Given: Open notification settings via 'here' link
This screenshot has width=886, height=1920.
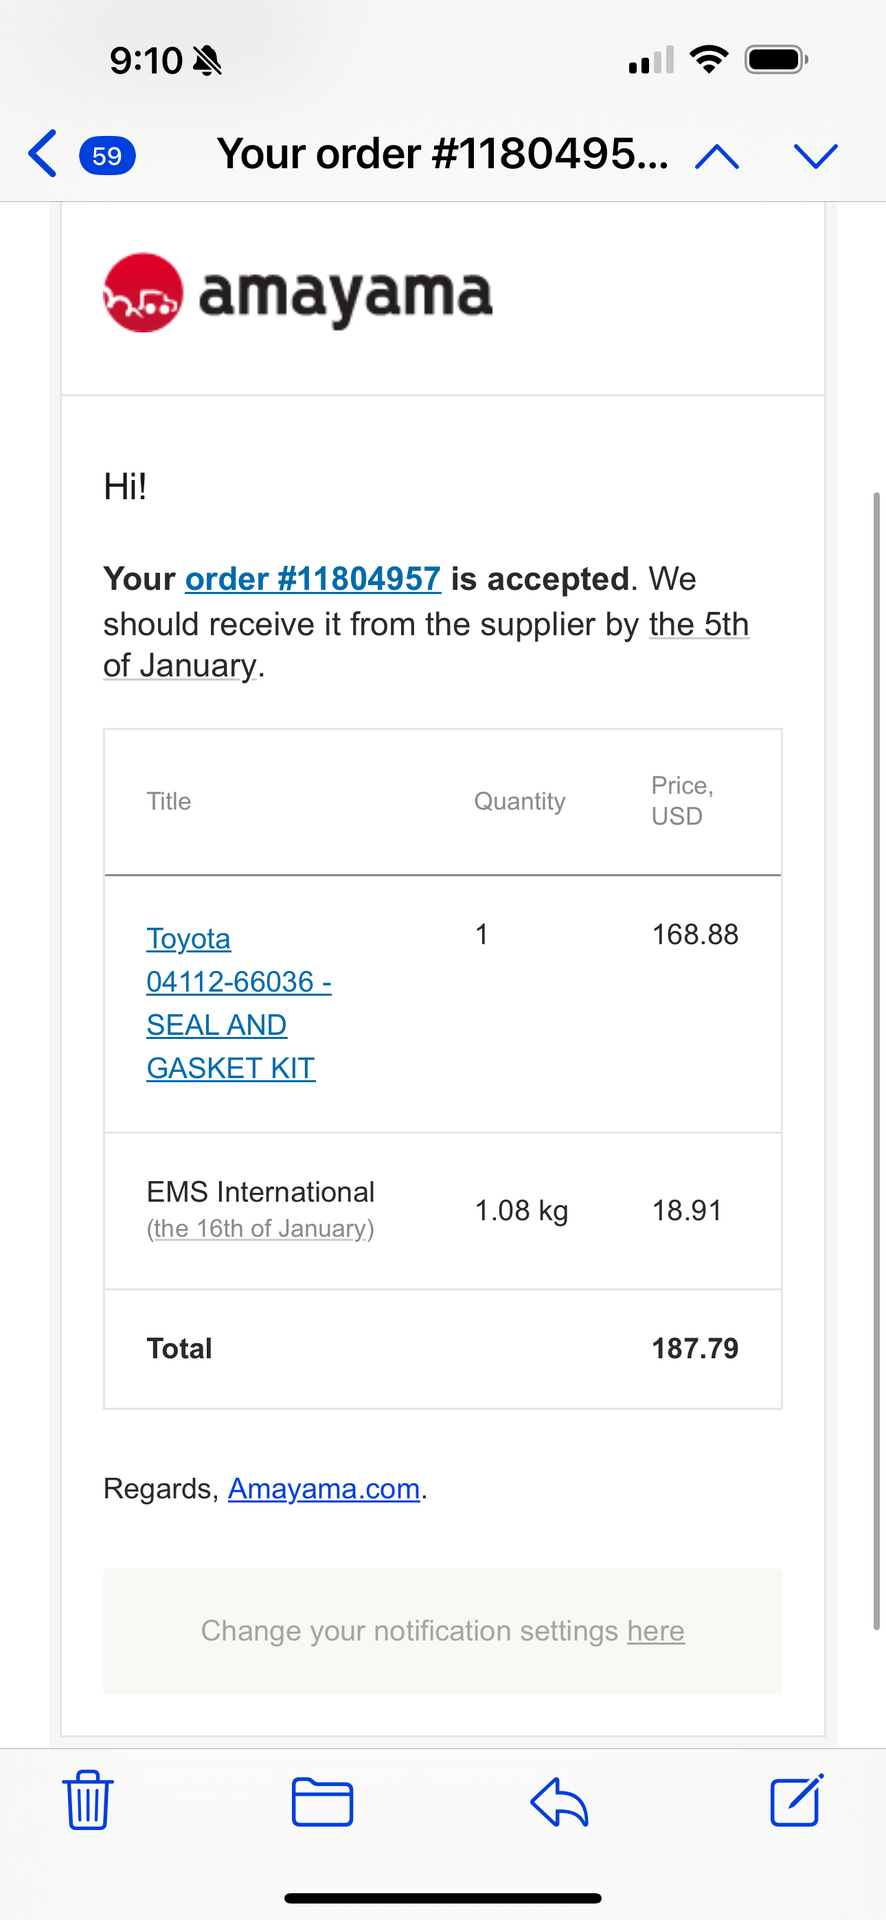Looking at the screenshot, I should 656,1631.
